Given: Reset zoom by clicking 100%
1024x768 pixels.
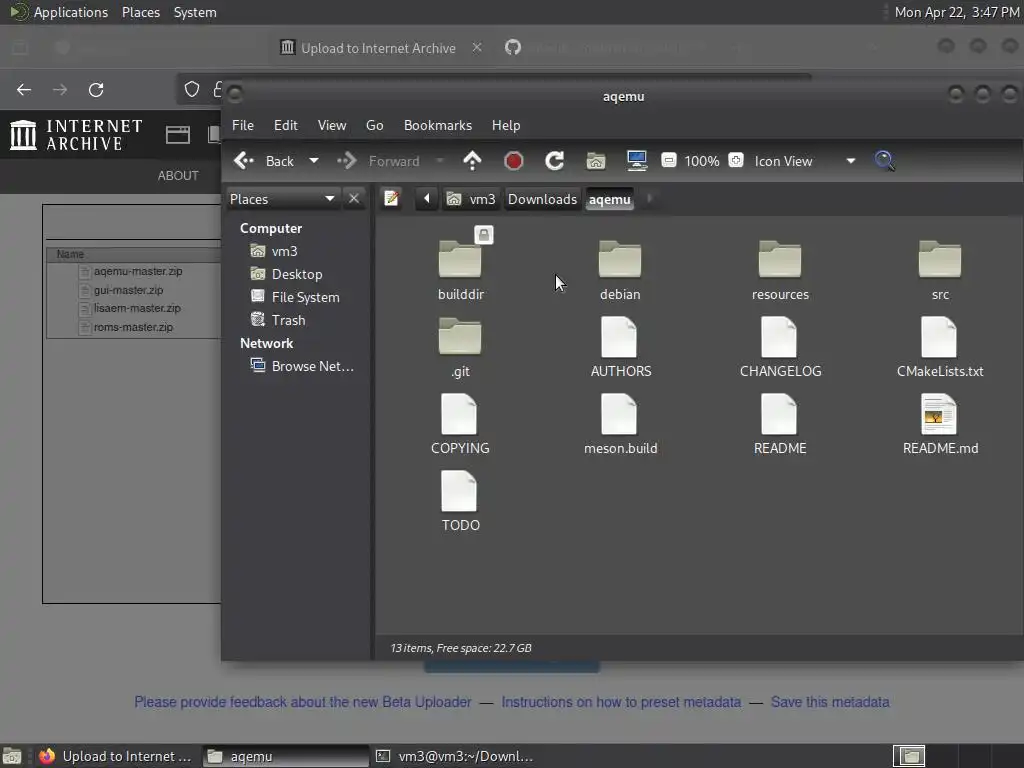Looking at the screenshot, I should [x=702, y=161].
